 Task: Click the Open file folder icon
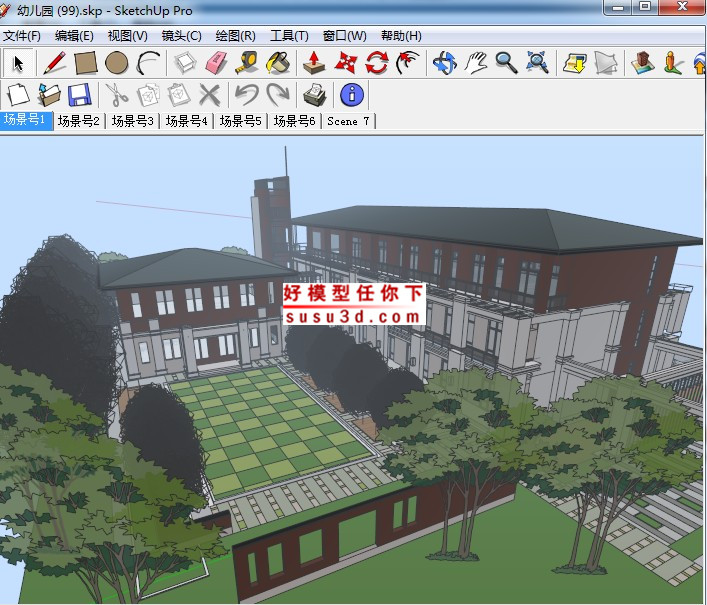49,95
